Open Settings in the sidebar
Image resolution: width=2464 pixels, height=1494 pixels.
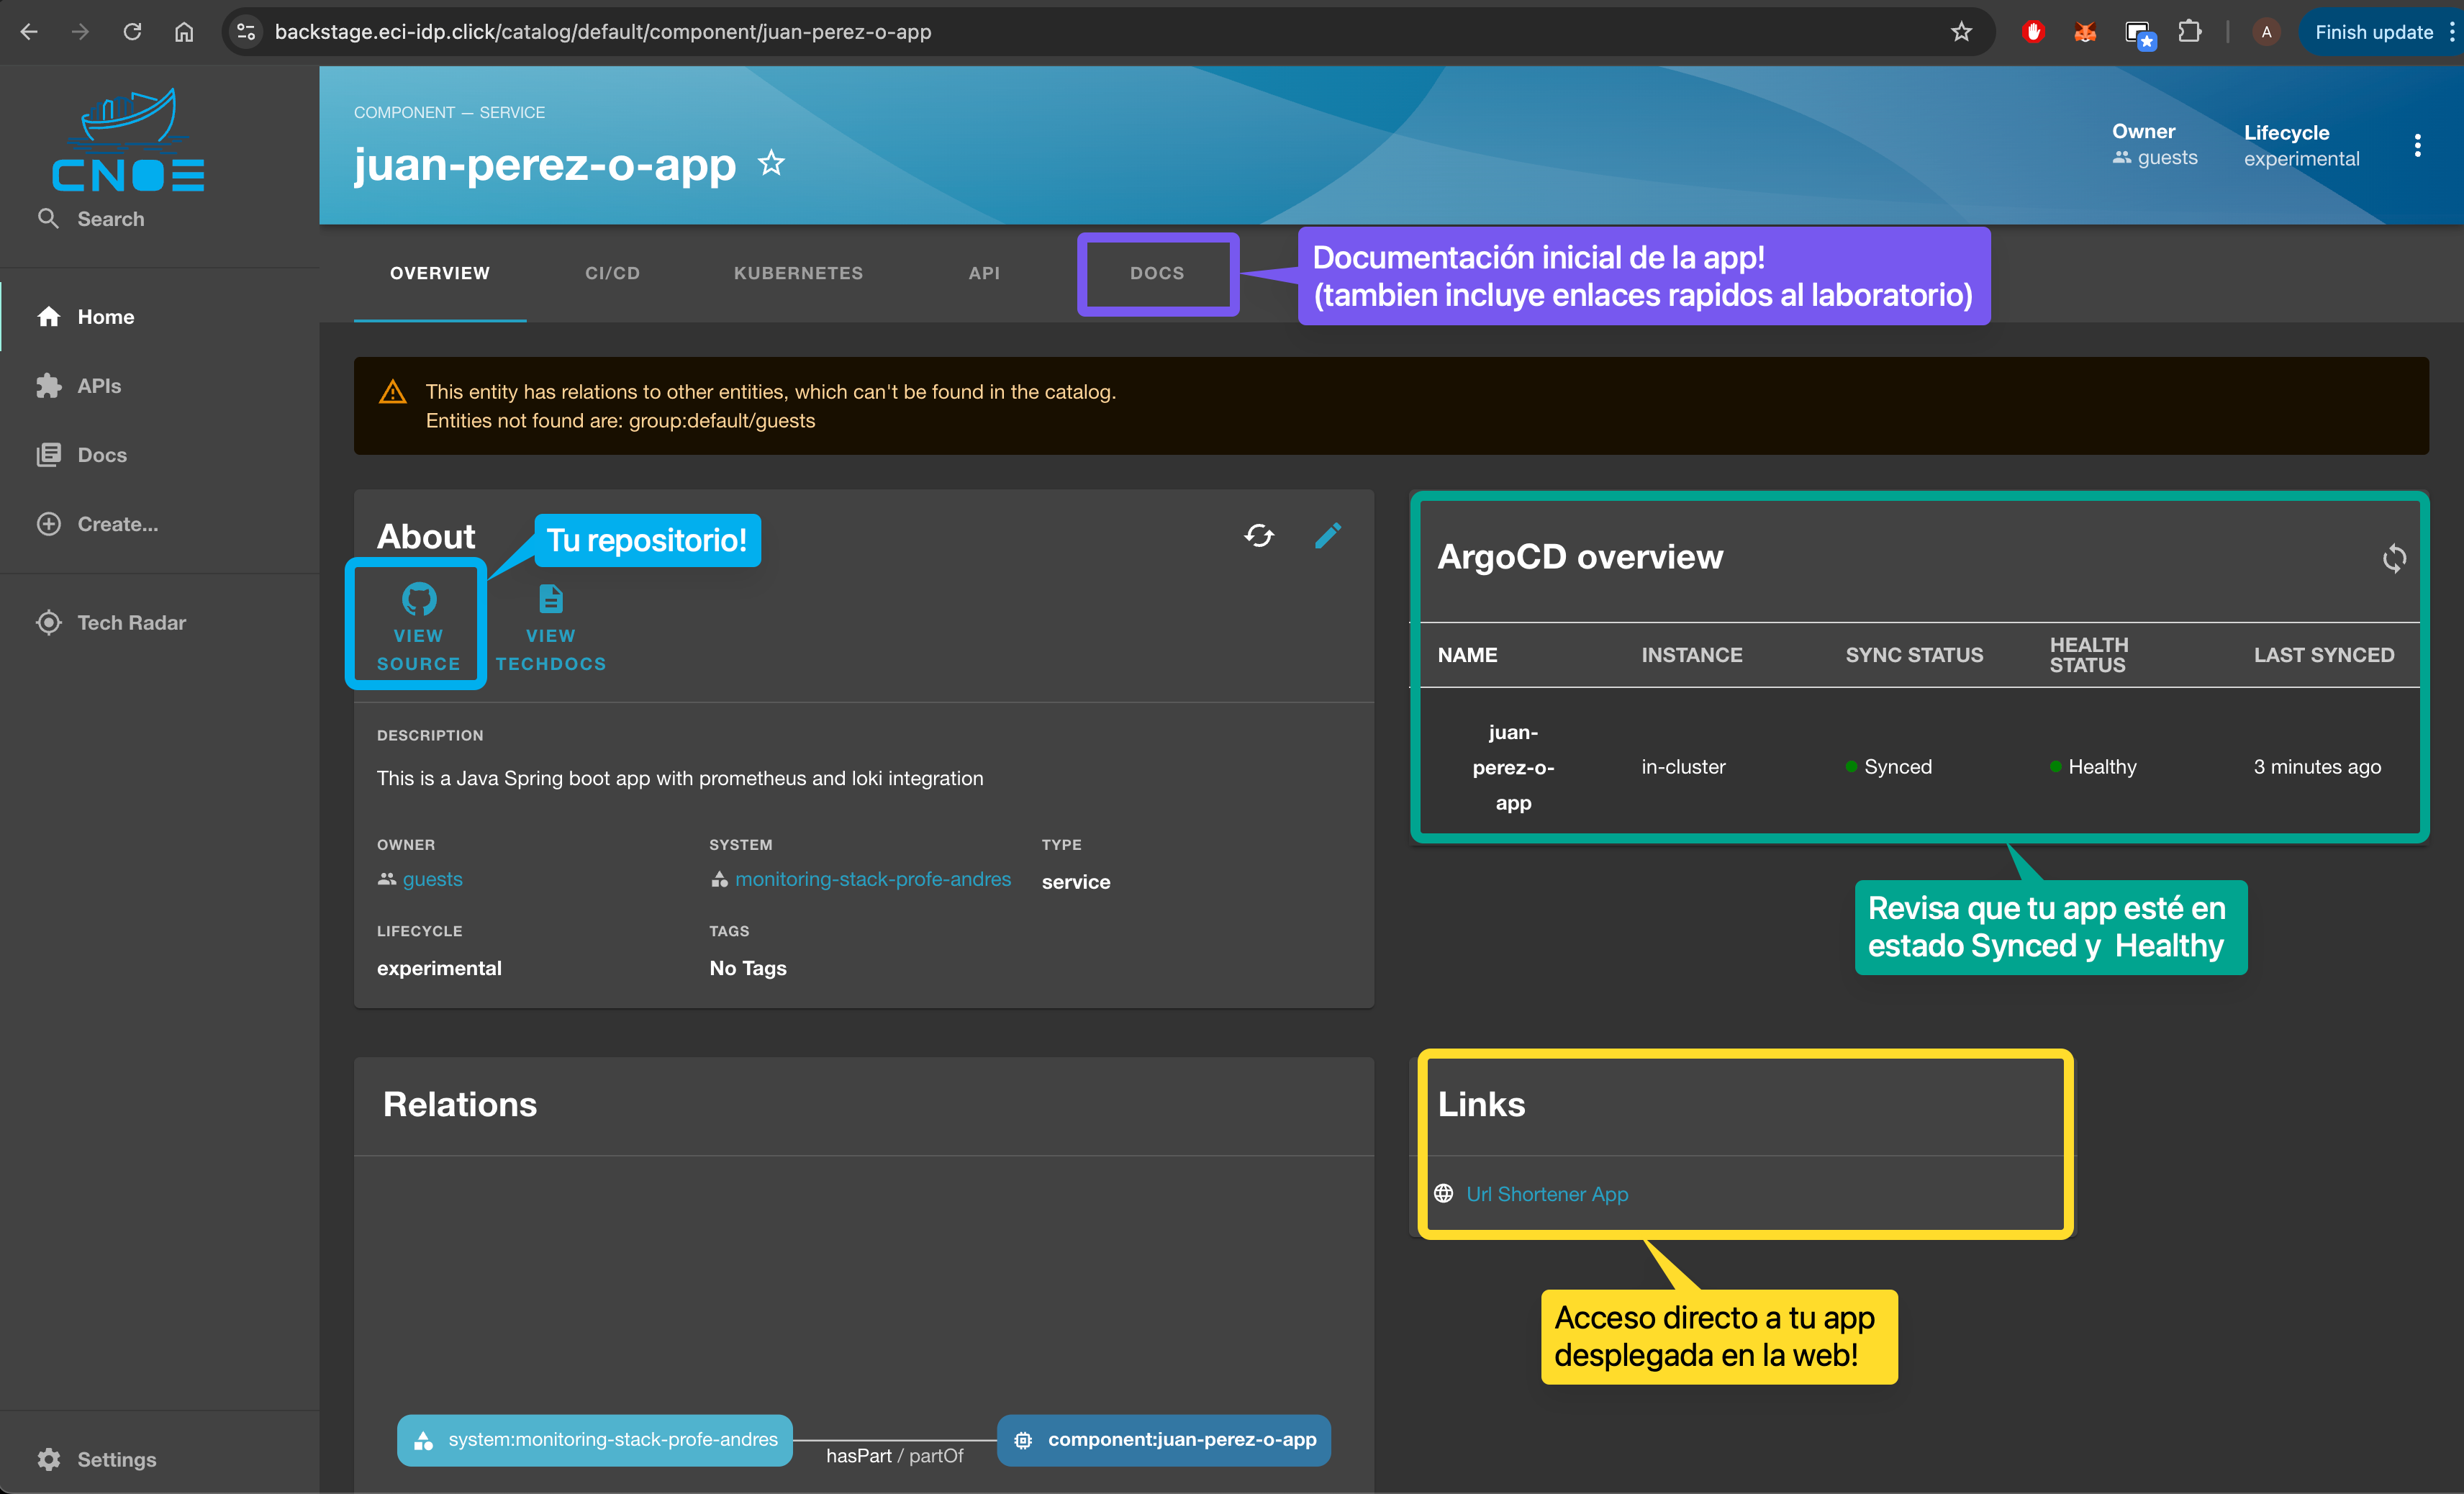(116, 1459)
